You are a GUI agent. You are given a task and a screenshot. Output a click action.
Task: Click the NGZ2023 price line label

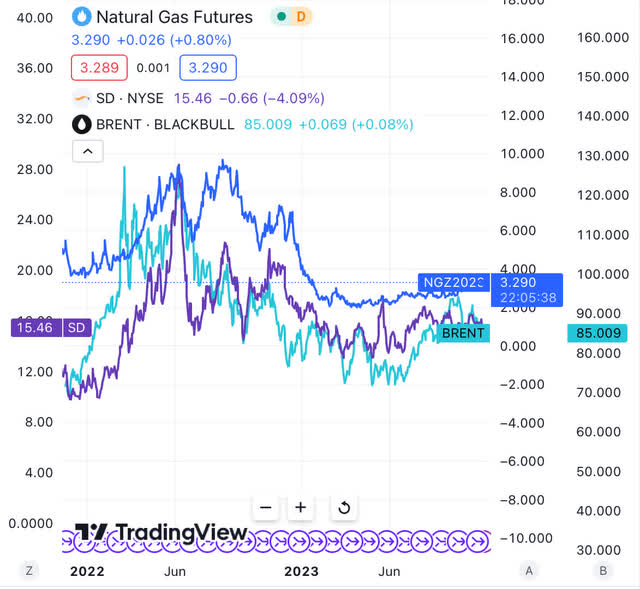pos(453,282)
